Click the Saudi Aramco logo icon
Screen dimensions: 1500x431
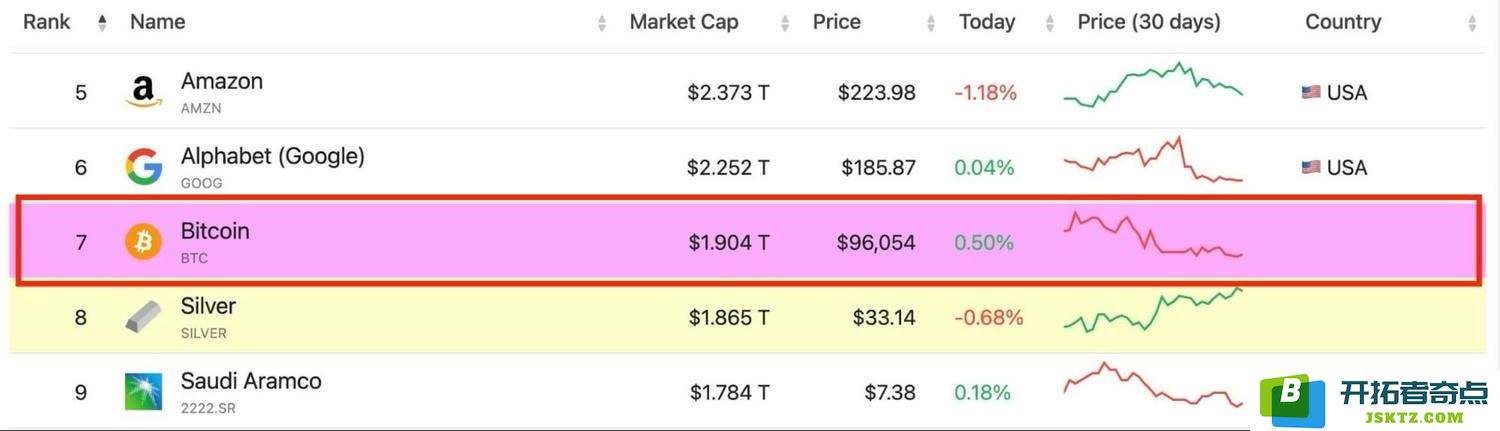coord(144,392)
